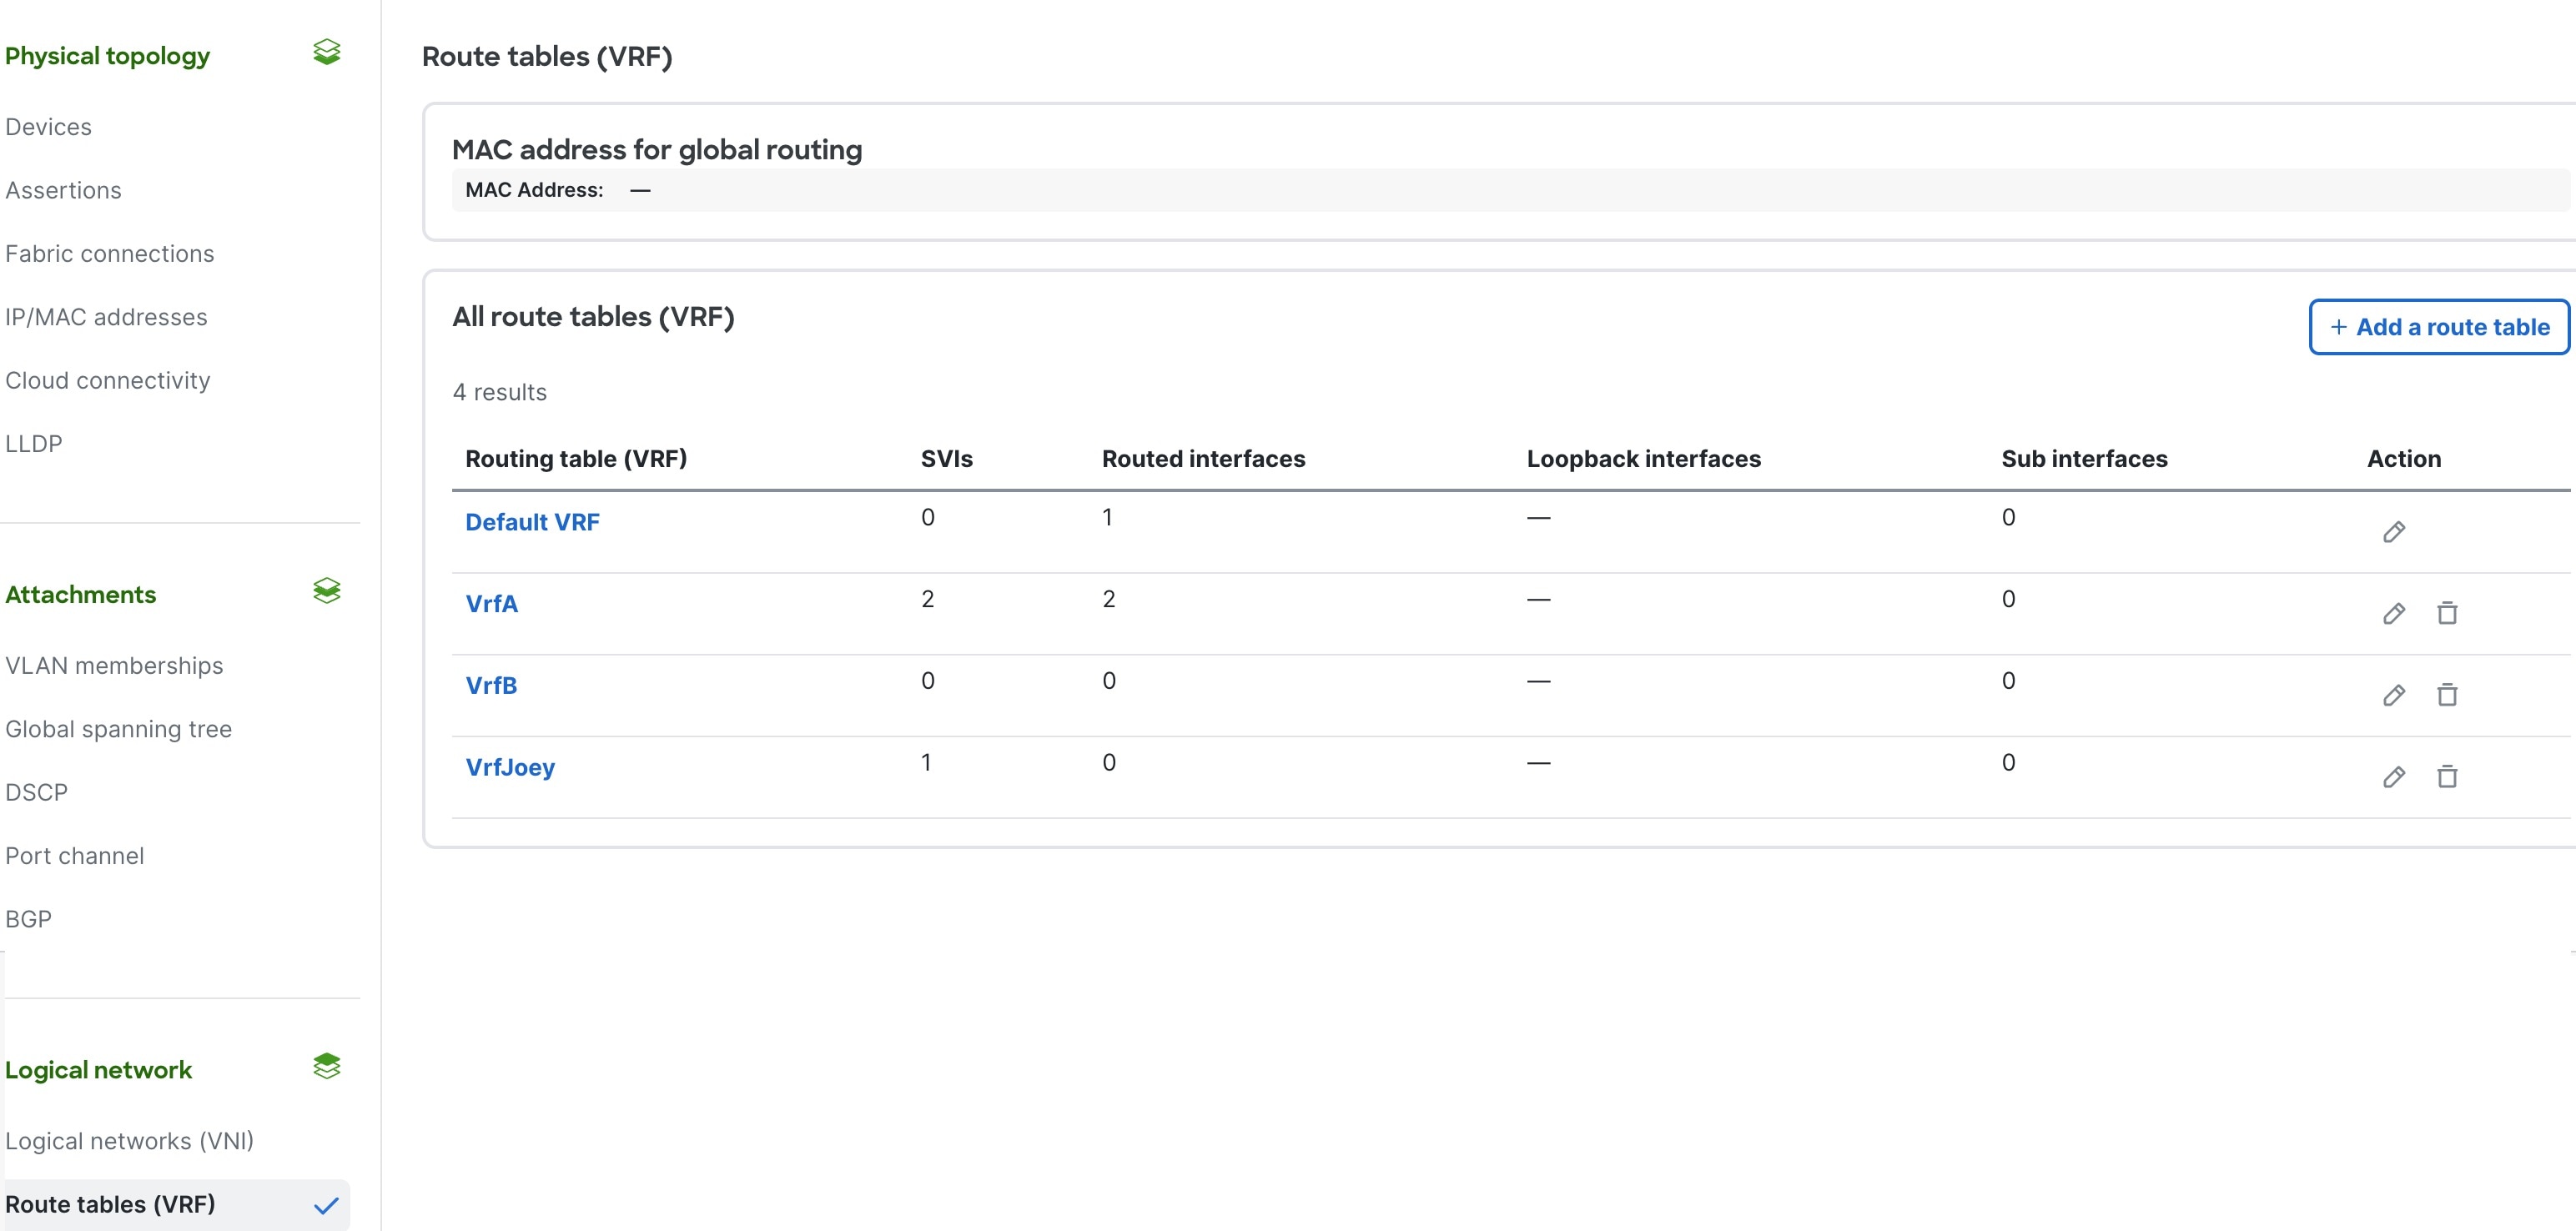Screen dimensions: 2576x1231
Task: Select Fabric connections
Action: 110,254
